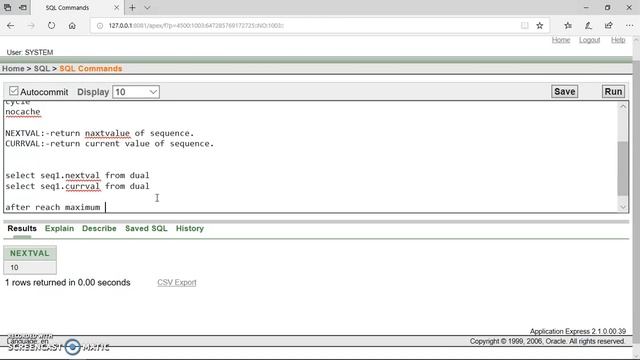Click the address bar URL
Image resolution: width=640 pixels, height=360 pixels.
point(196,26)
